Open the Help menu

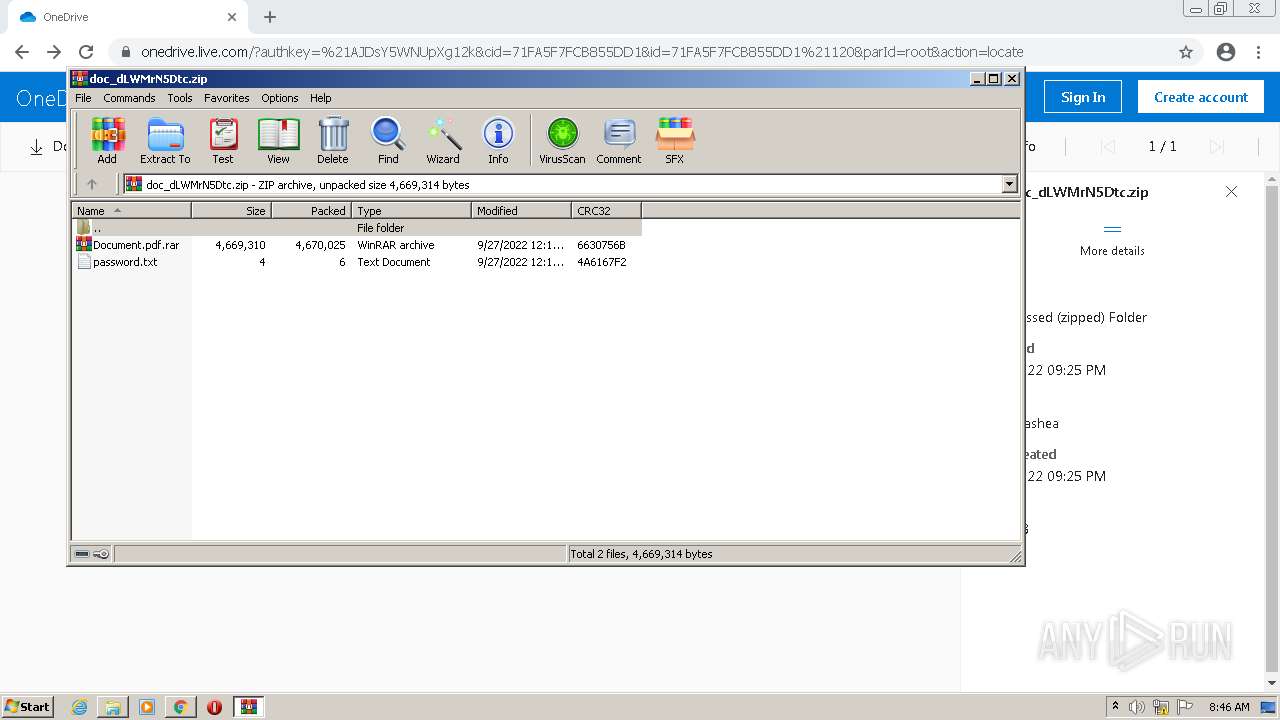[x=320, y=98]
